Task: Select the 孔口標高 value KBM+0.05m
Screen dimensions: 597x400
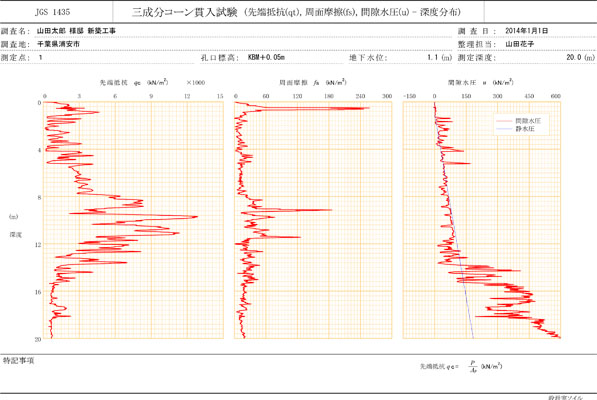Action: click(x=266, y=57)
